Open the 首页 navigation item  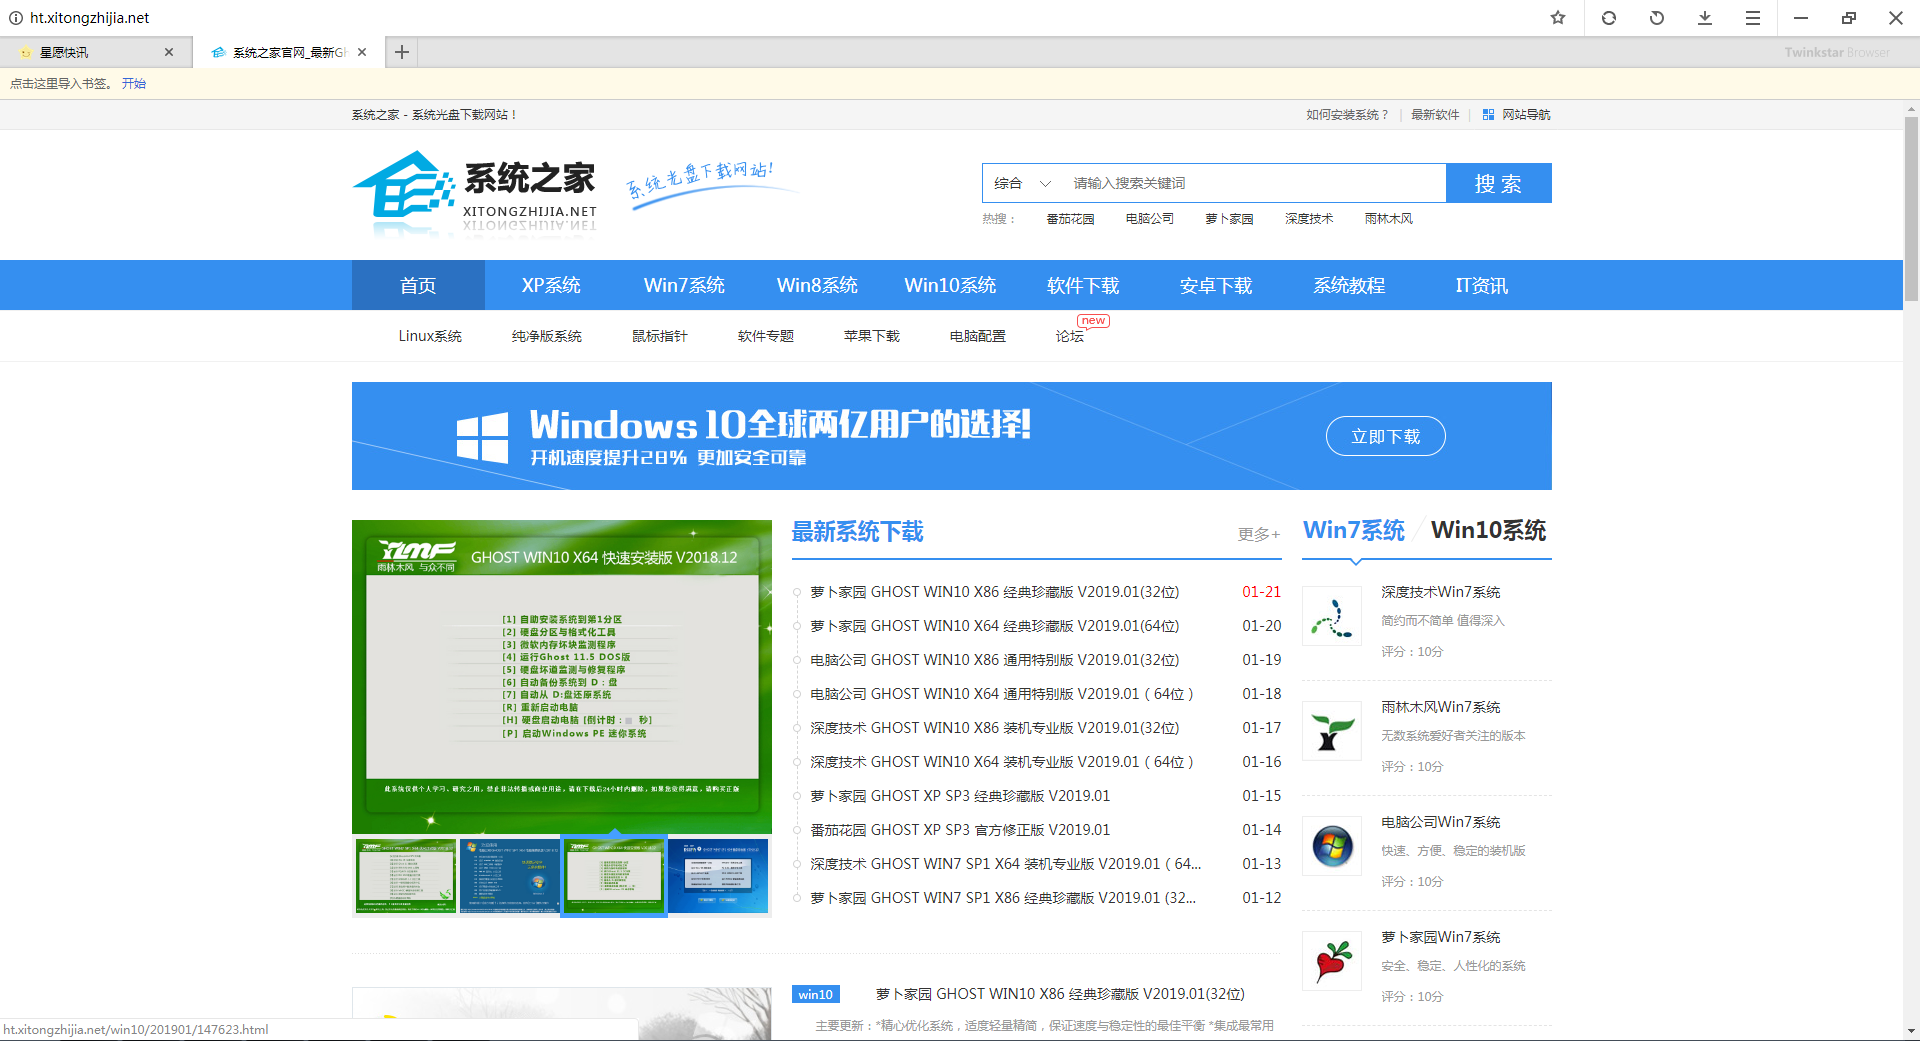418,285
